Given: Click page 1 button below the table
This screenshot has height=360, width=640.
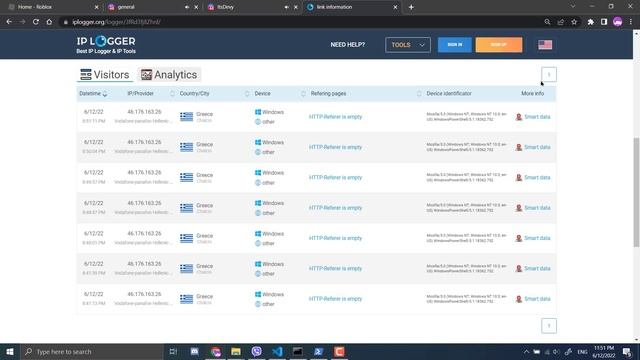Looking at the screenshot, I should click(549, 326).
